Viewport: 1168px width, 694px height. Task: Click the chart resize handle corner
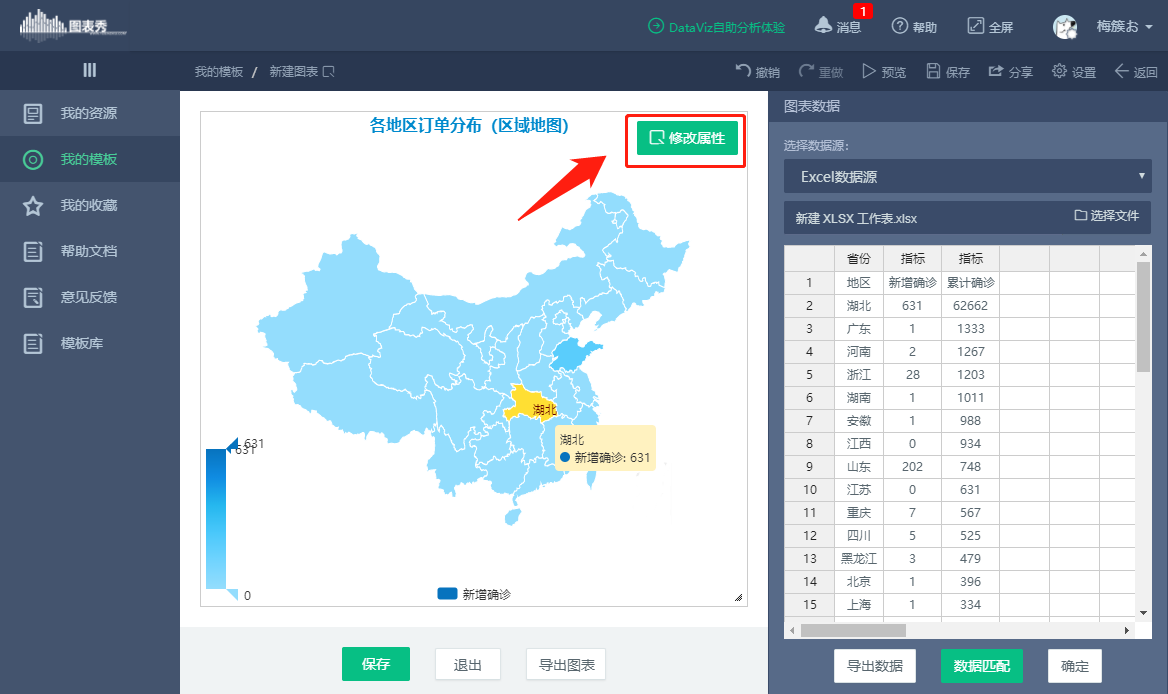[x=738, y=597]
